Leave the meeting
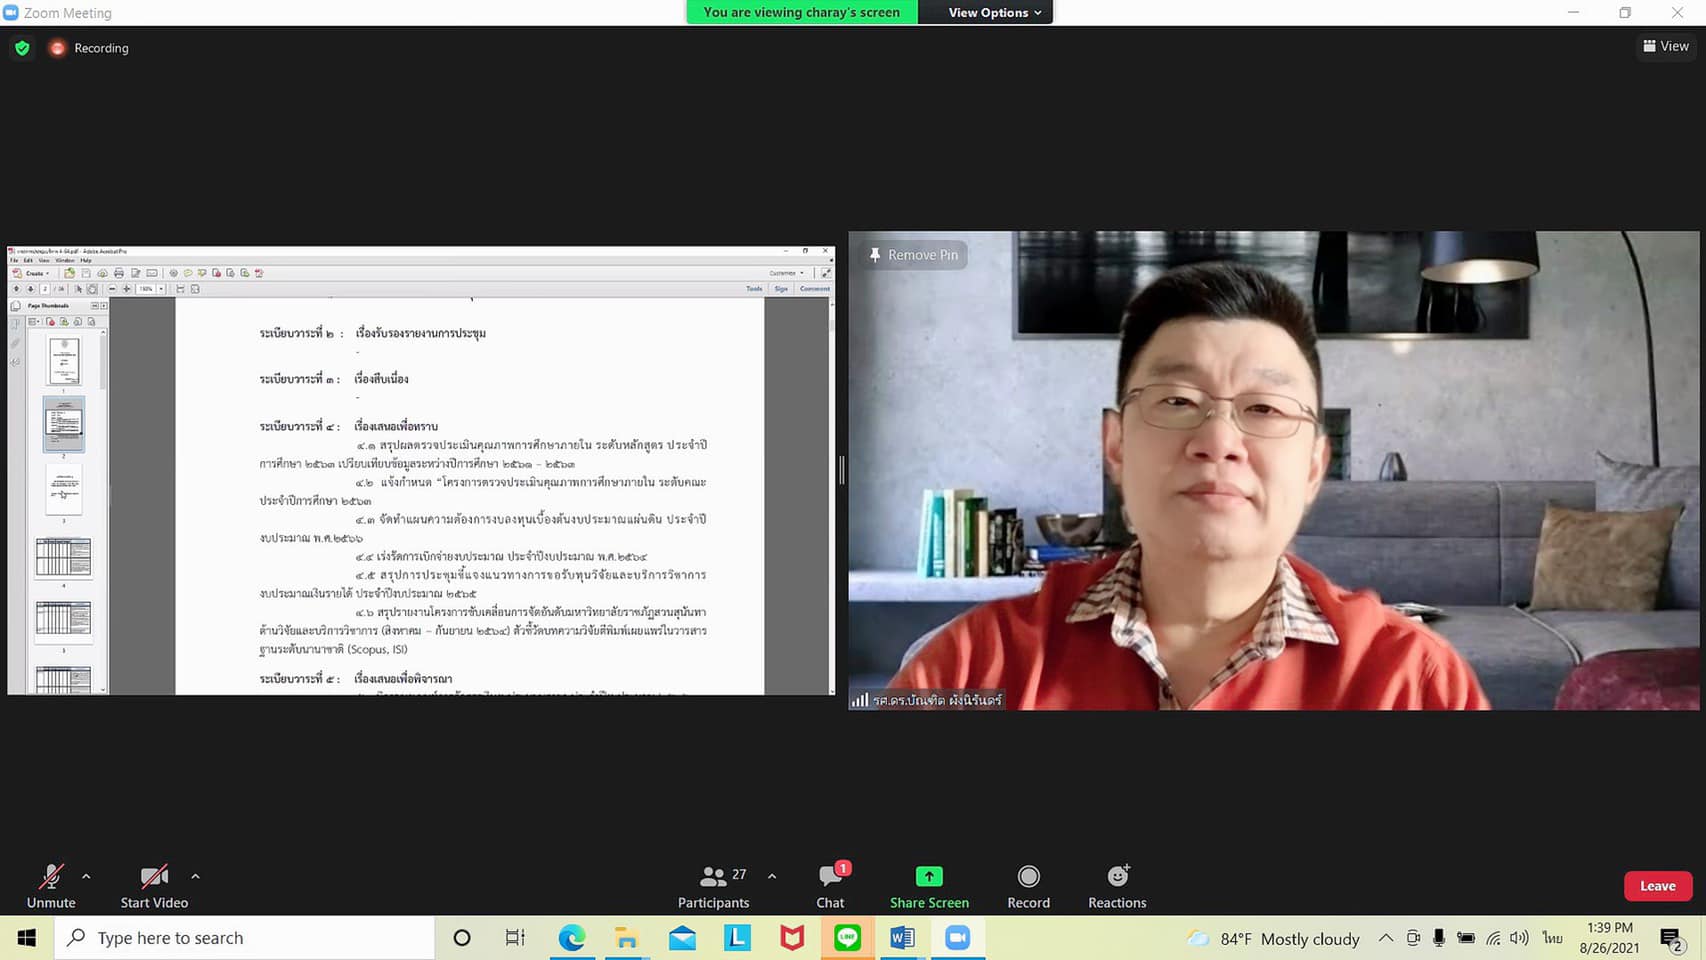This screenshot has width=1706, height=960. coord(1657,886)
